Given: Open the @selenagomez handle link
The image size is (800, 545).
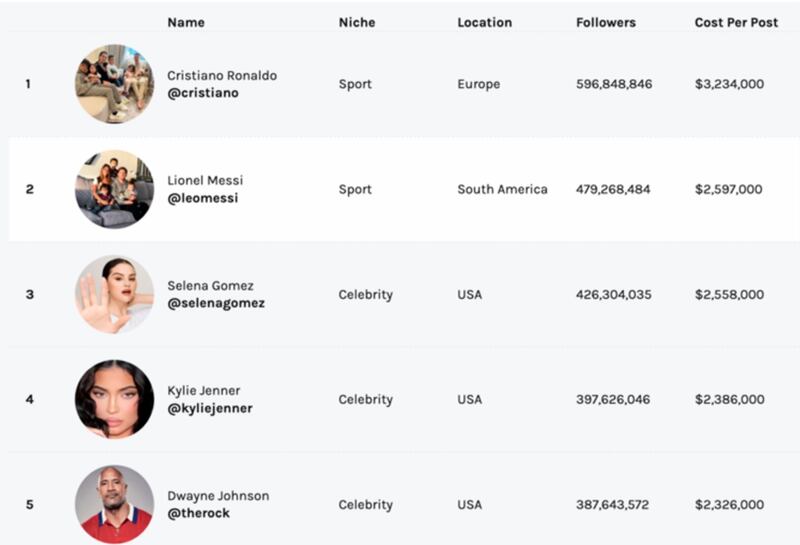Looking at the screenshot, I should click(216, 303).
